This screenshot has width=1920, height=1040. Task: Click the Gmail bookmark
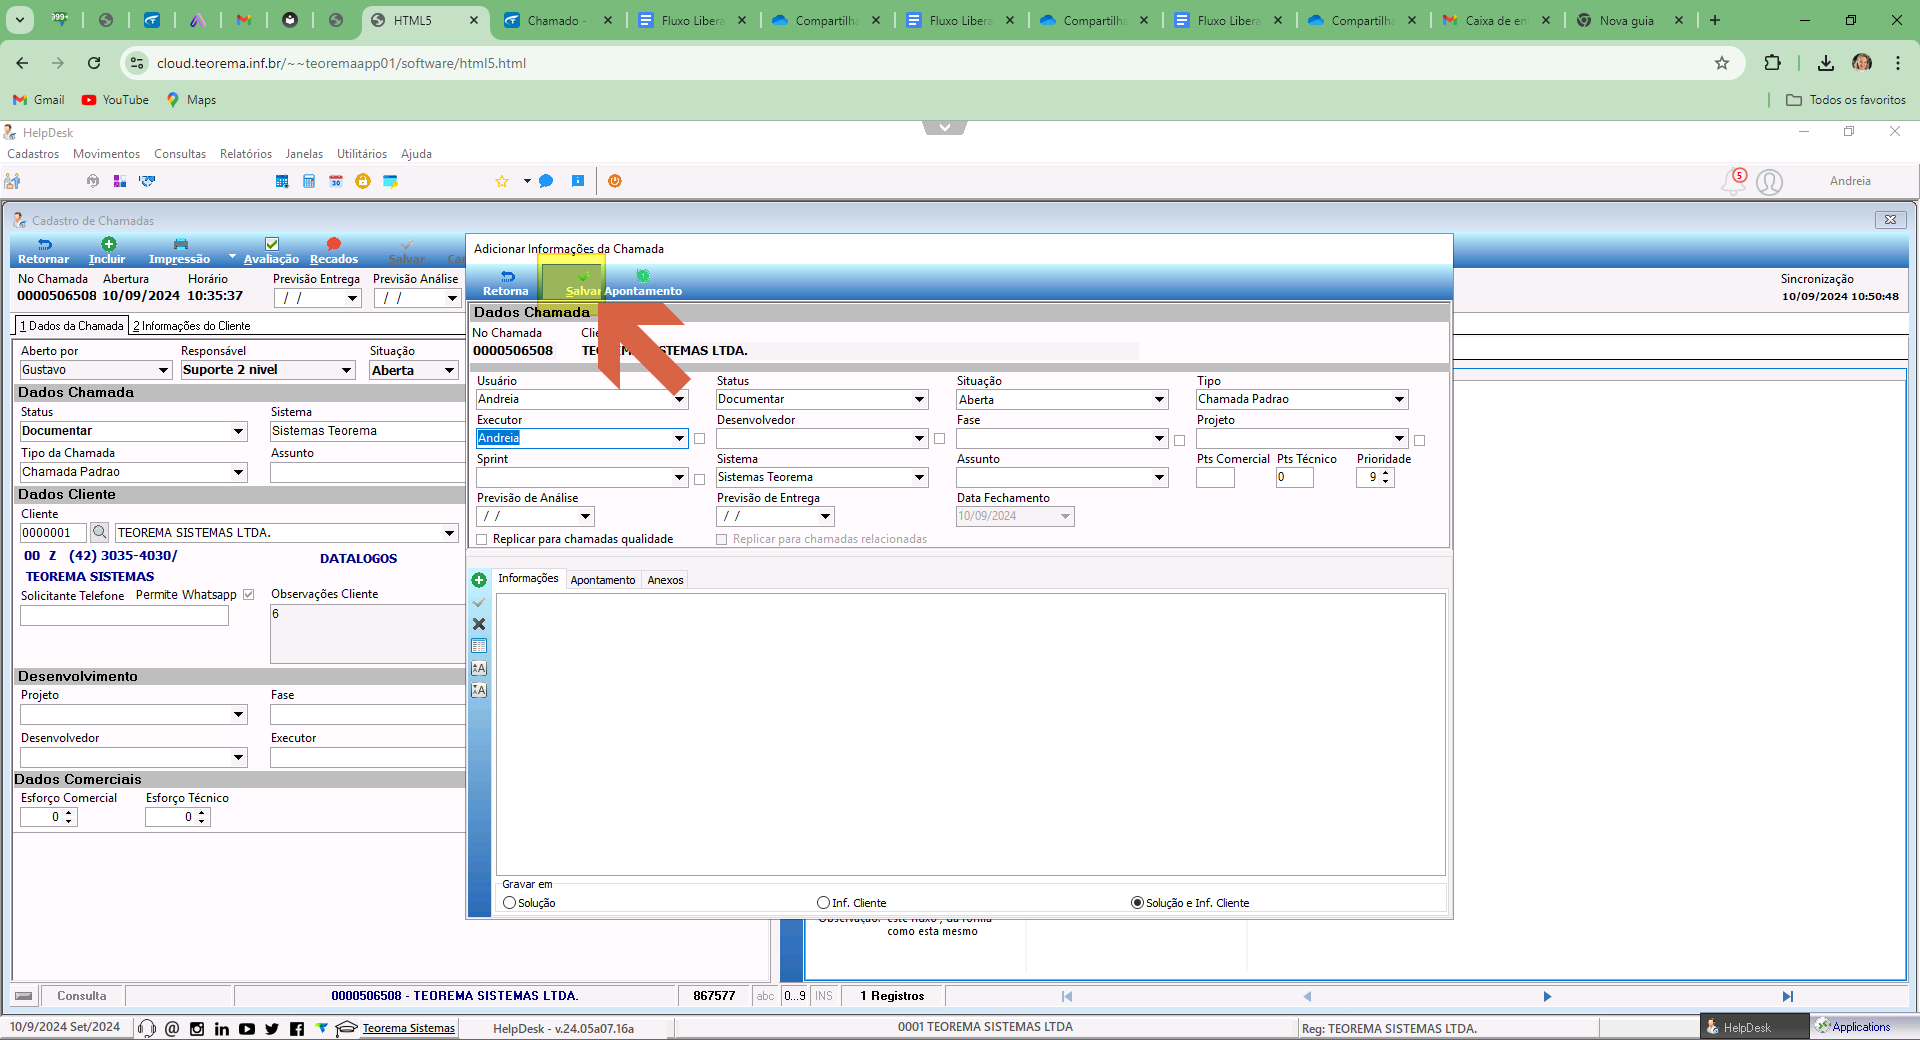pyautogui.click(x=39, y=100)
